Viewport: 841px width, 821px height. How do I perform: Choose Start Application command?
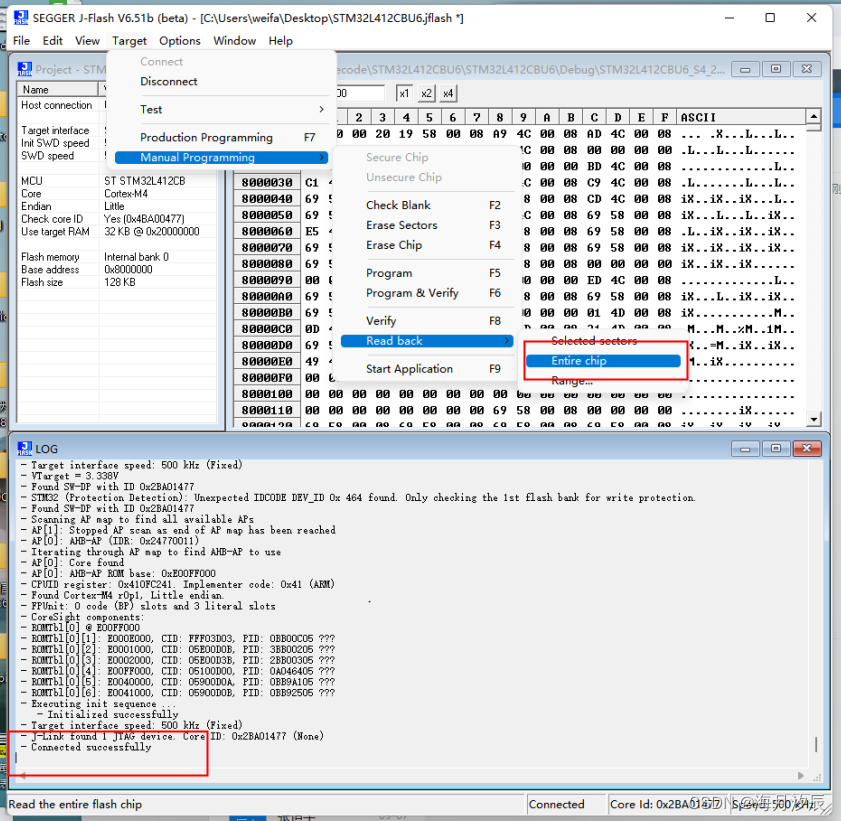(x=427, y=369)
